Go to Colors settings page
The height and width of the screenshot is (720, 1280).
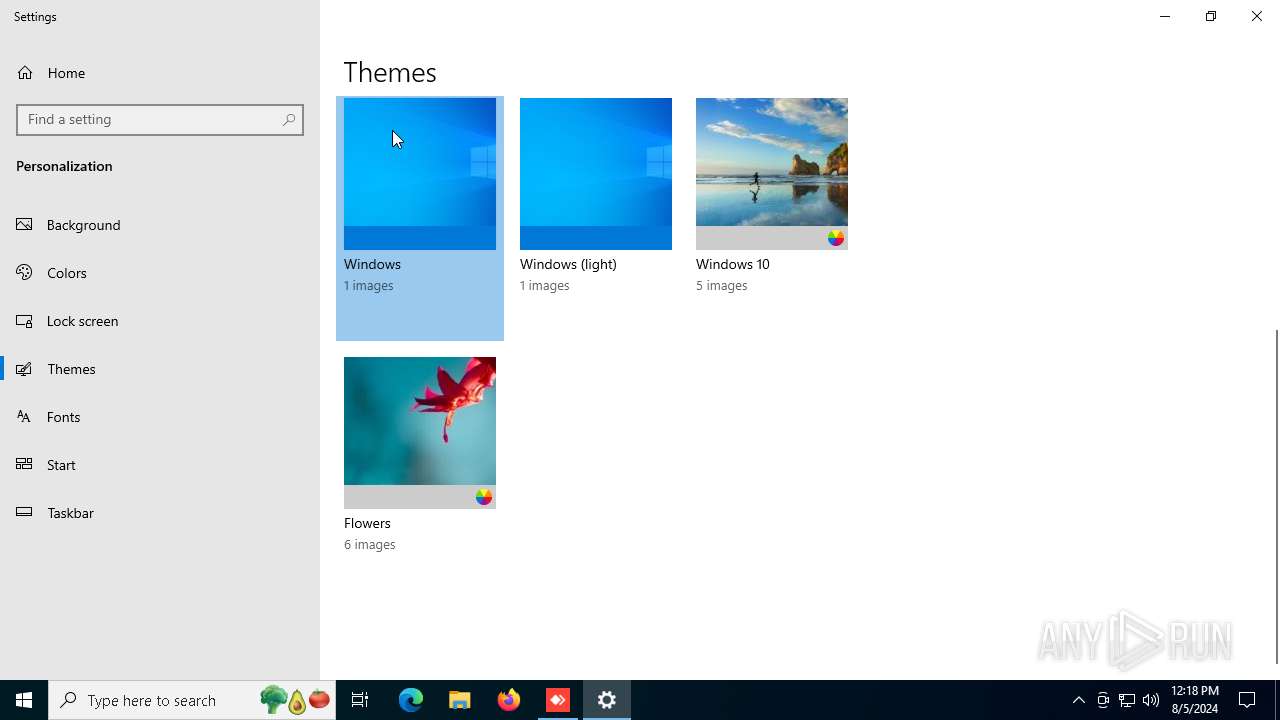tap(160, 273)
